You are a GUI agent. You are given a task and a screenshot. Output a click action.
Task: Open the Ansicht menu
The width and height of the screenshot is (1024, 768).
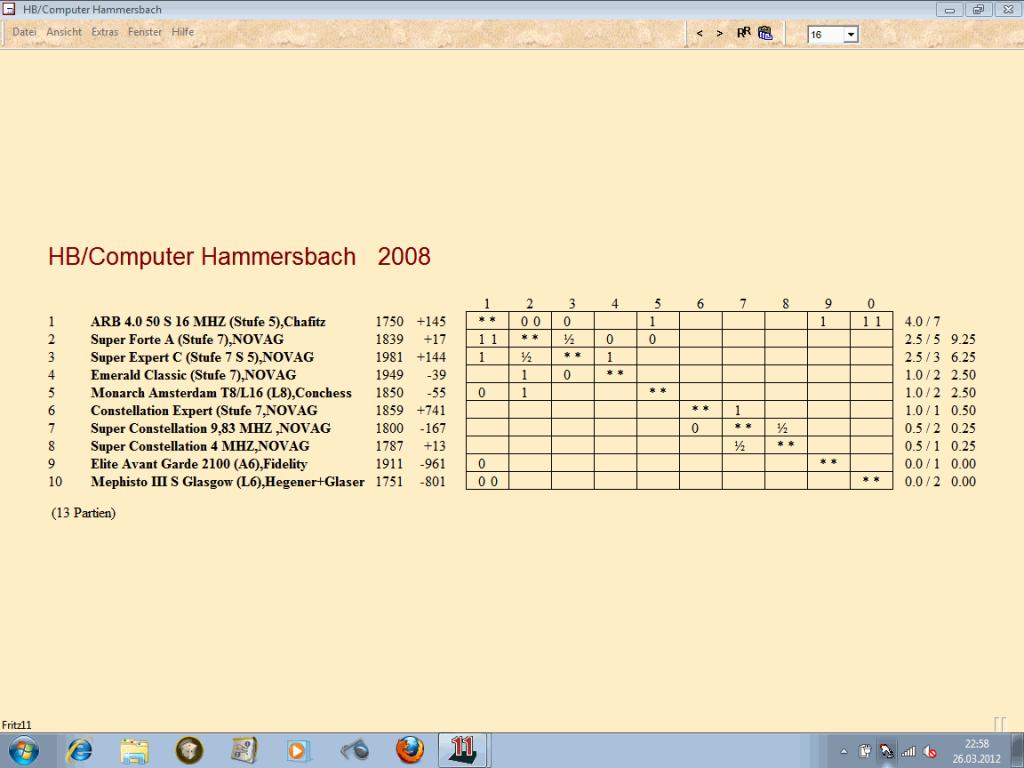(x=64, y=31)
